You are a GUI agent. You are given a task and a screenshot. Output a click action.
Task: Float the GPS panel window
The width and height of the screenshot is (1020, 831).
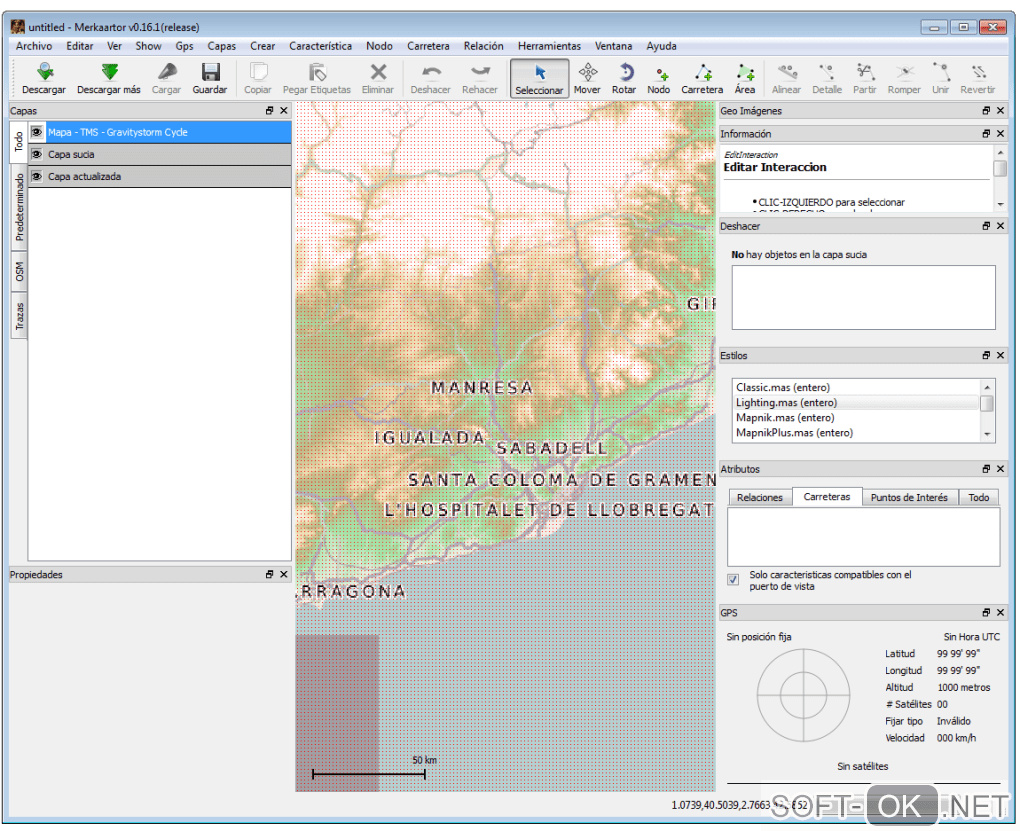pos(986,613)
